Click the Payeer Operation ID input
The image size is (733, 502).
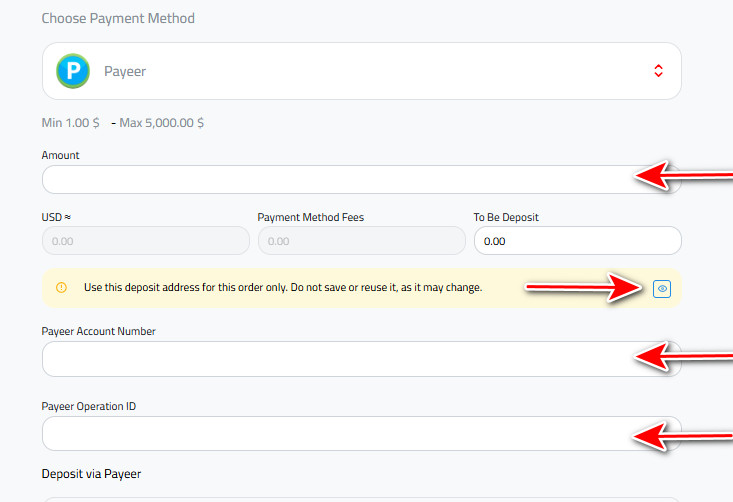tap(361, 434)
